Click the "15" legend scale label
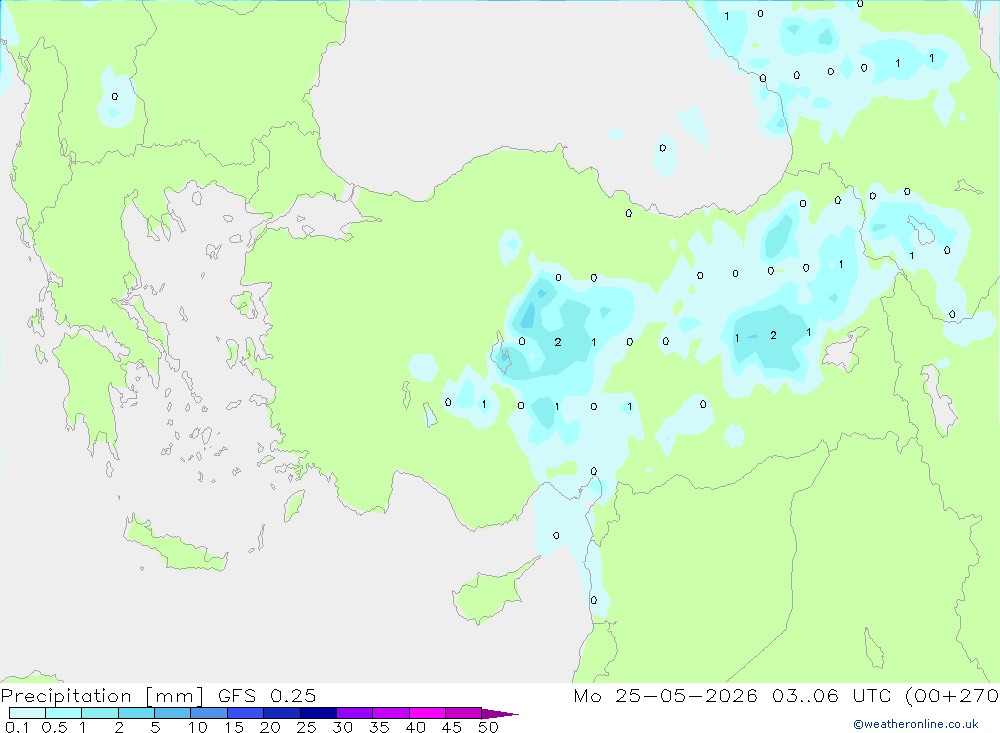This screenshot has height=733, width=1000. point(234,727)
